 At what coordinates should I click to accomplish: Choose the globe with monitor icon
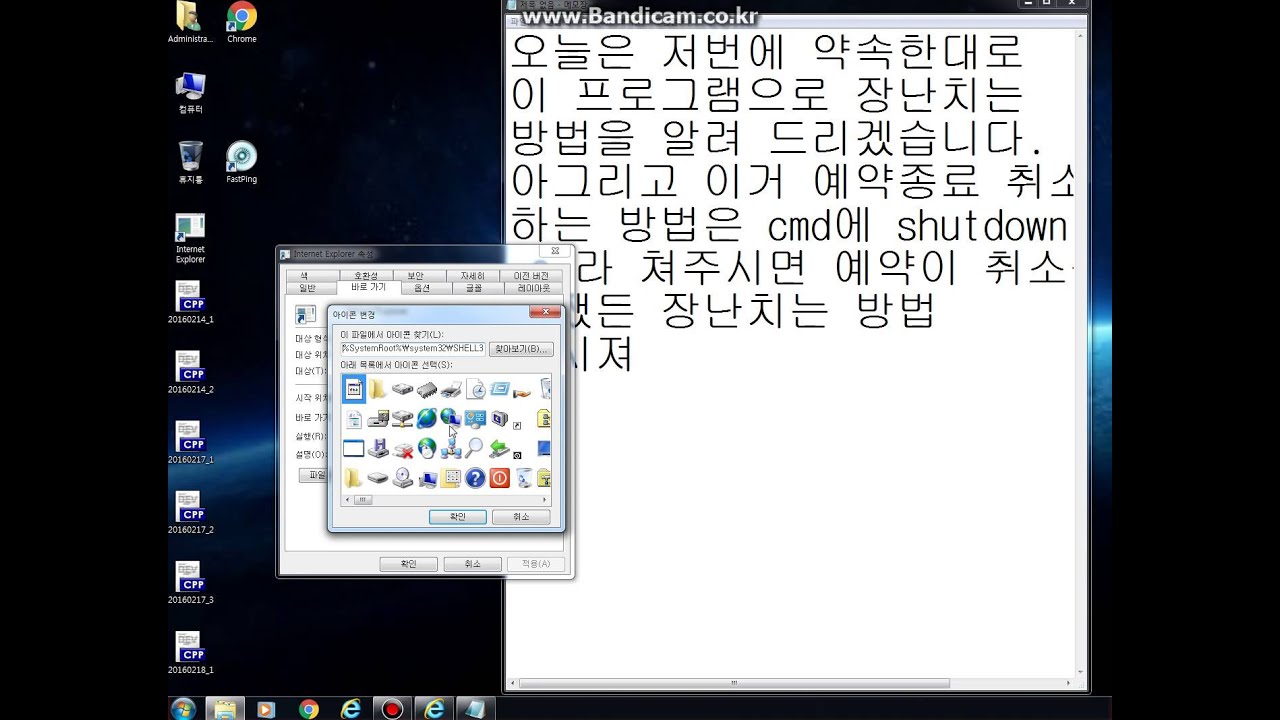(x=450, y=417)
